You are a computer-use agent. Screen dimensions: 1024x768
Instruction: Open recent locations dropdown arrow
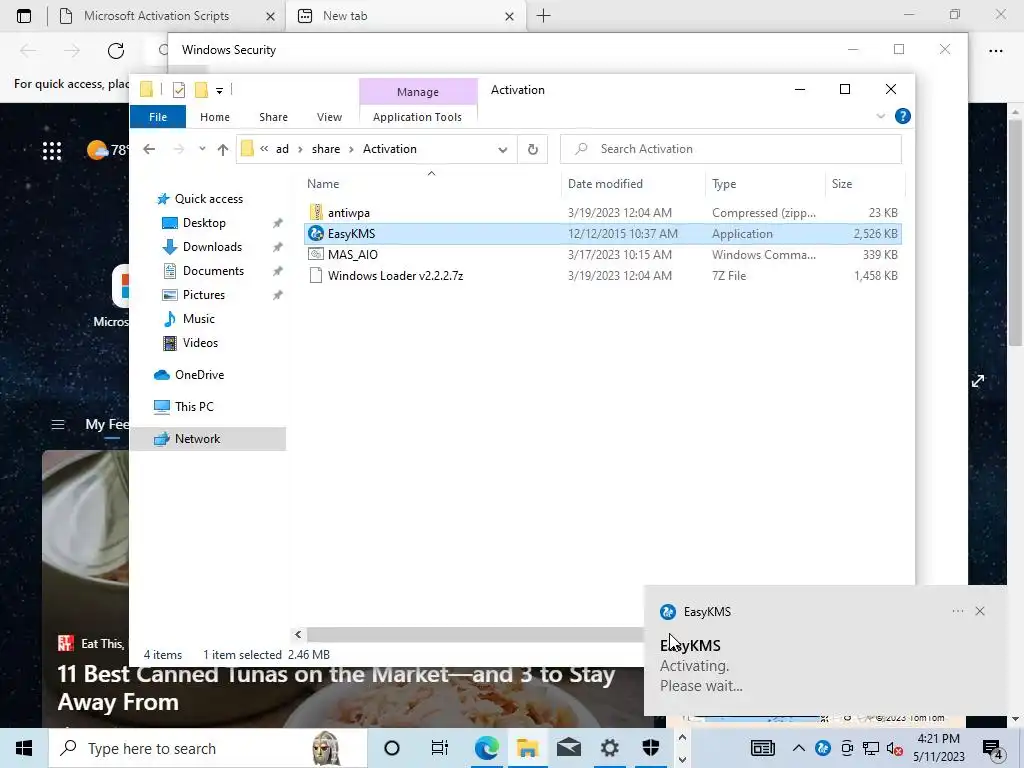pos(202,149)
